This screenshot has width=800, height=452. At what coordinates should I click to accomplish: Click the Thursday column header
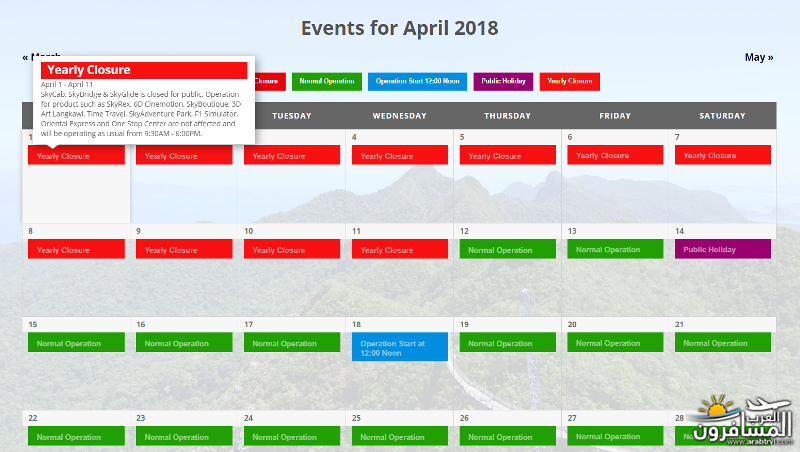[507, 116]
